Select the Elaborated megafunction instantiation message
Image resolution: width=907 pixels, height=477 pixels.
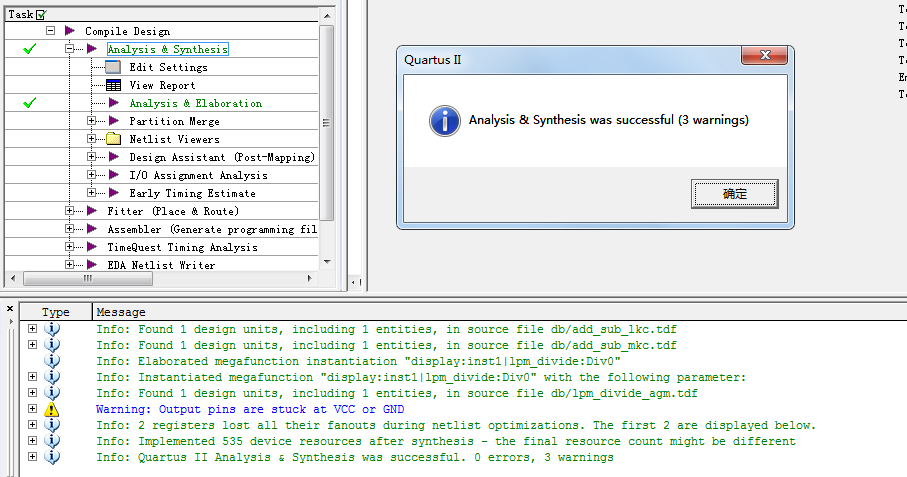[x=358, y=361]
